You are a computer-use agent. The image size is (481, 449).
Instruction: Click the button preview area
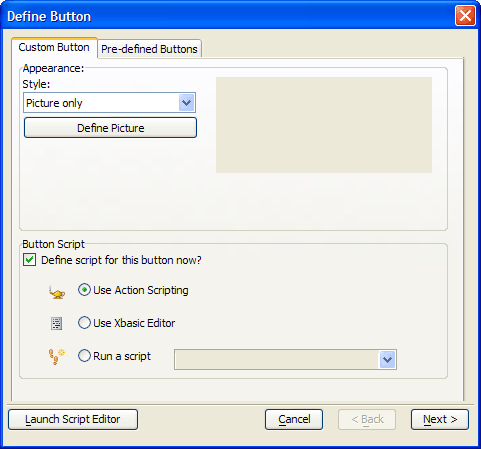click(324, 125)
